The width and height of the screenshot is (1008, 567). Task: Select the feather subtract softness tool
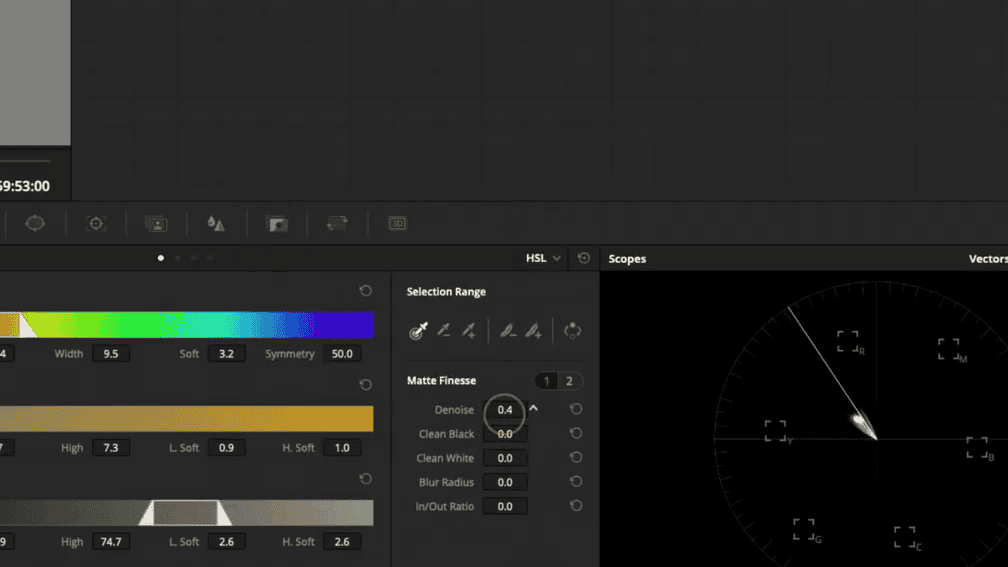pyautogui.click(x=508, y=330)
